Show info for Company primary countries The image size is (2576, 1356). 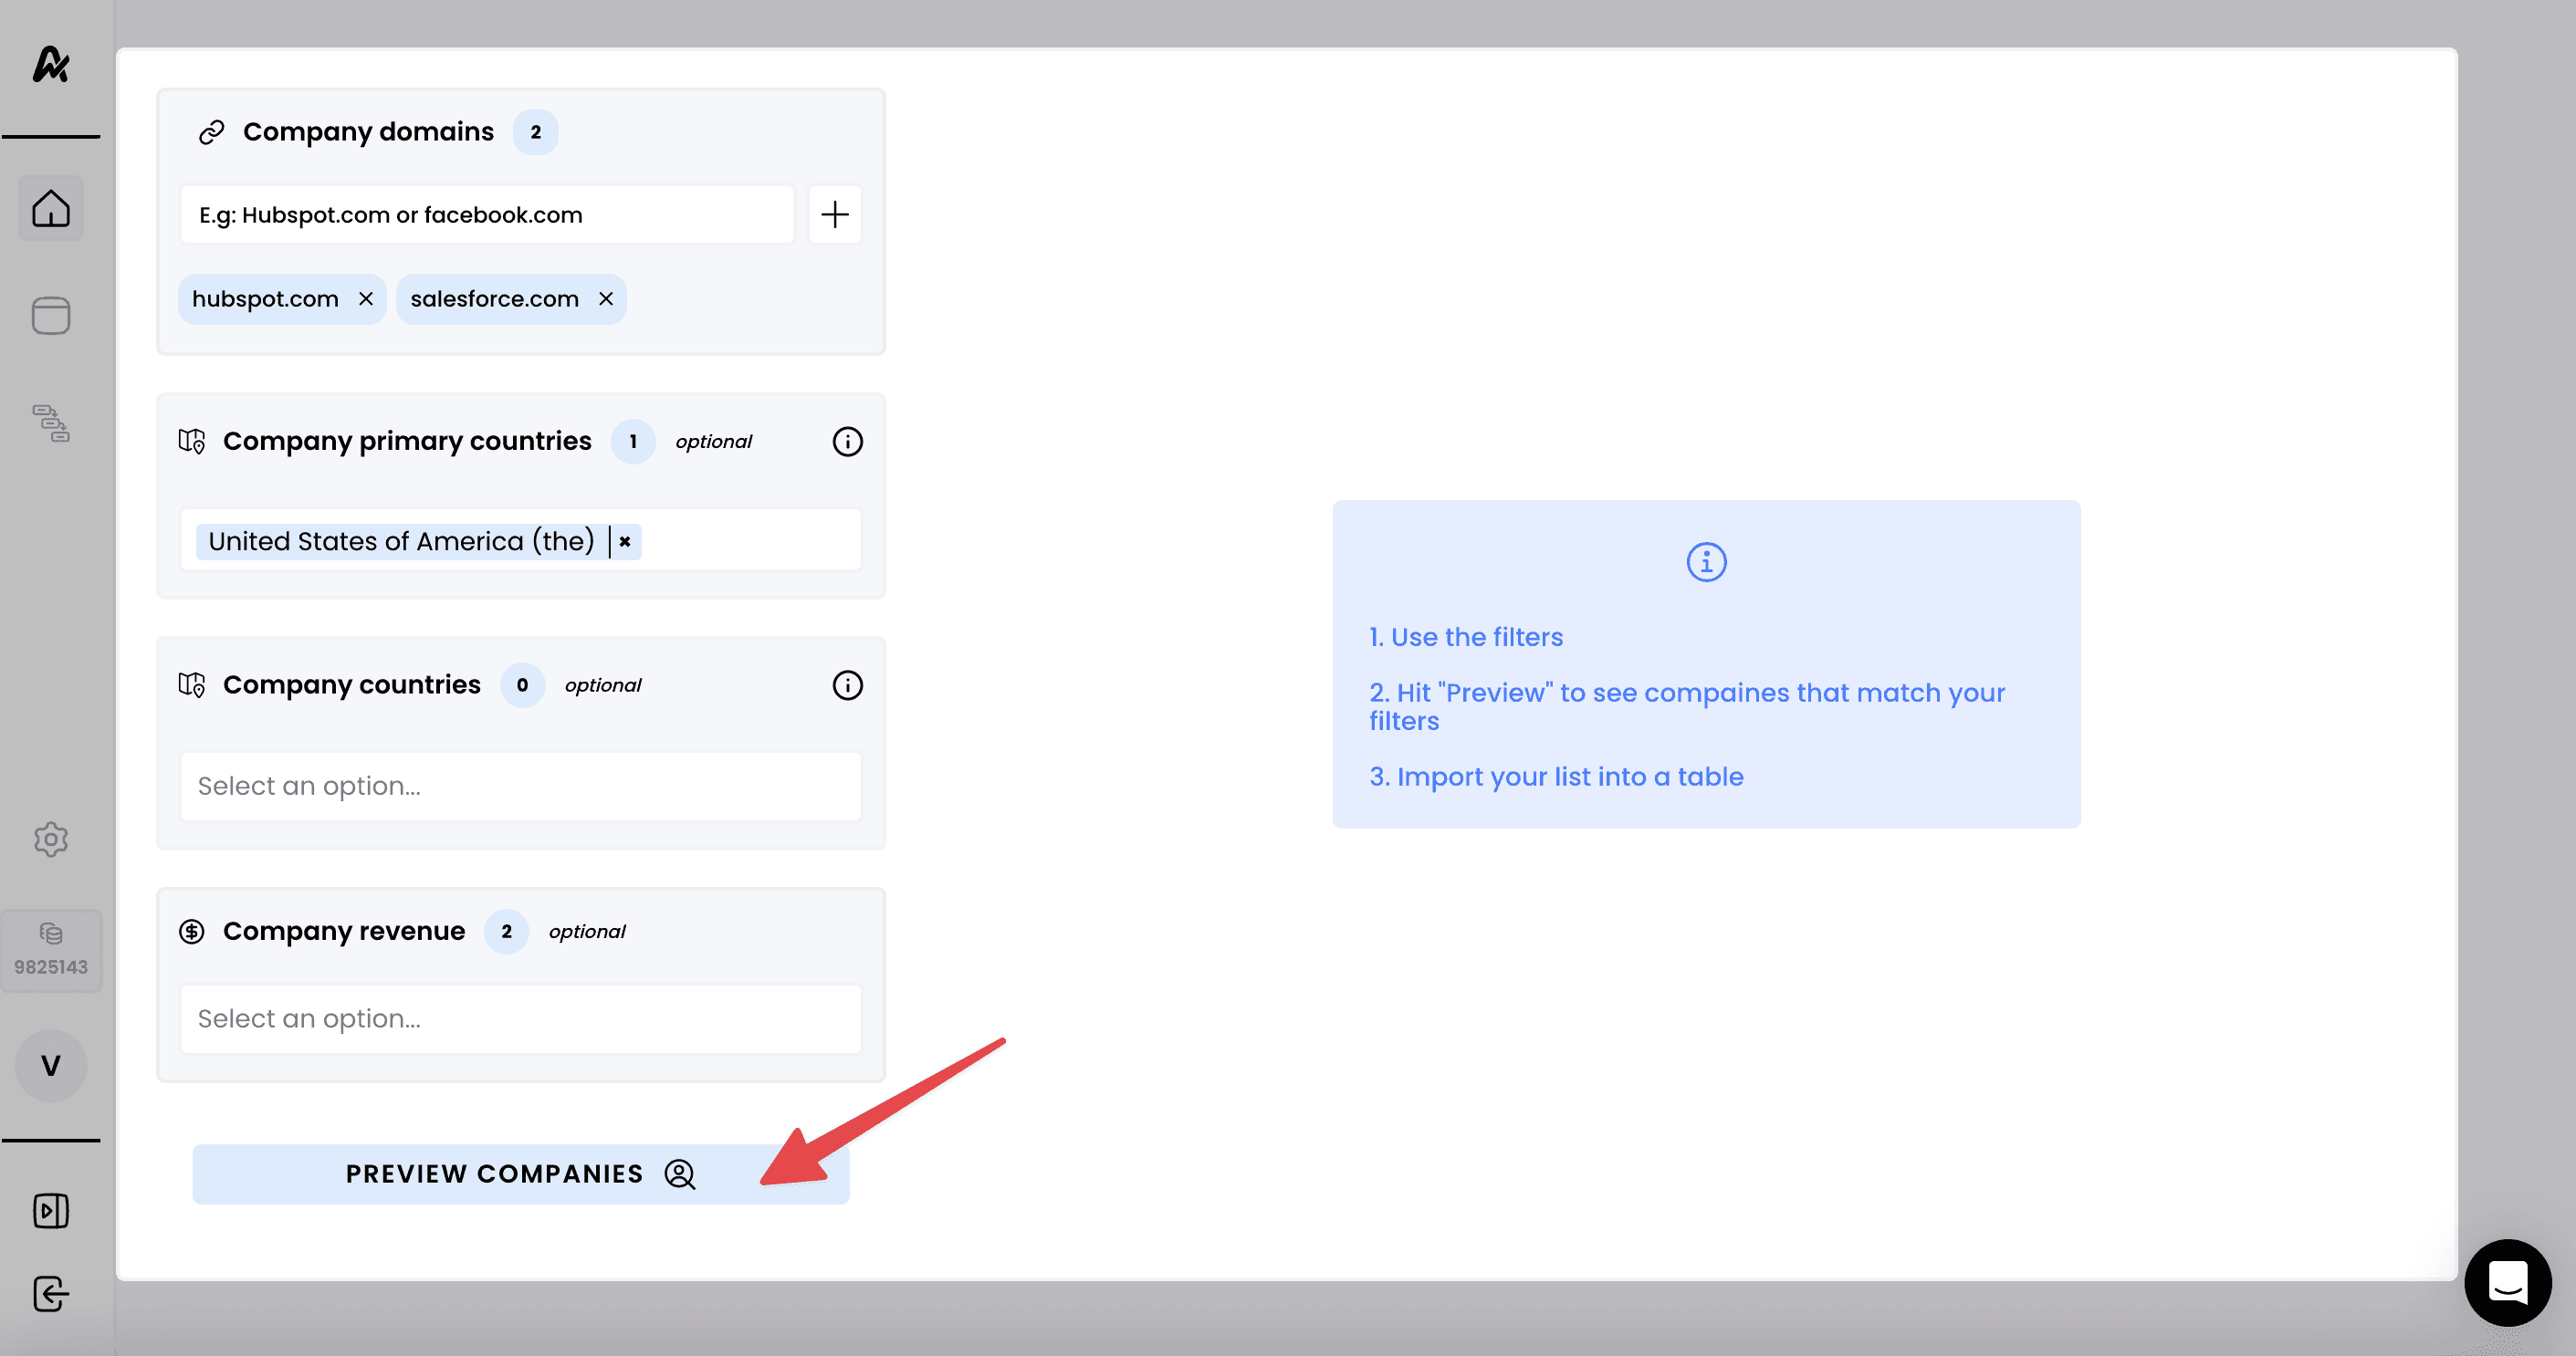click(x=847, y=442)
